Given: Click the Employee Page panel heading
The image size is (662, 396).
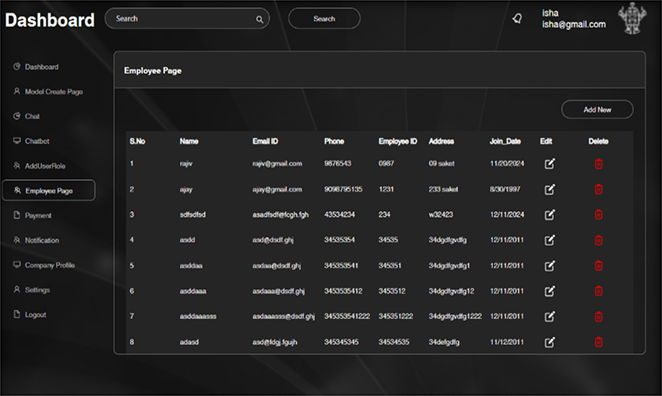Looking at the screenshot, I should point(153,71).
